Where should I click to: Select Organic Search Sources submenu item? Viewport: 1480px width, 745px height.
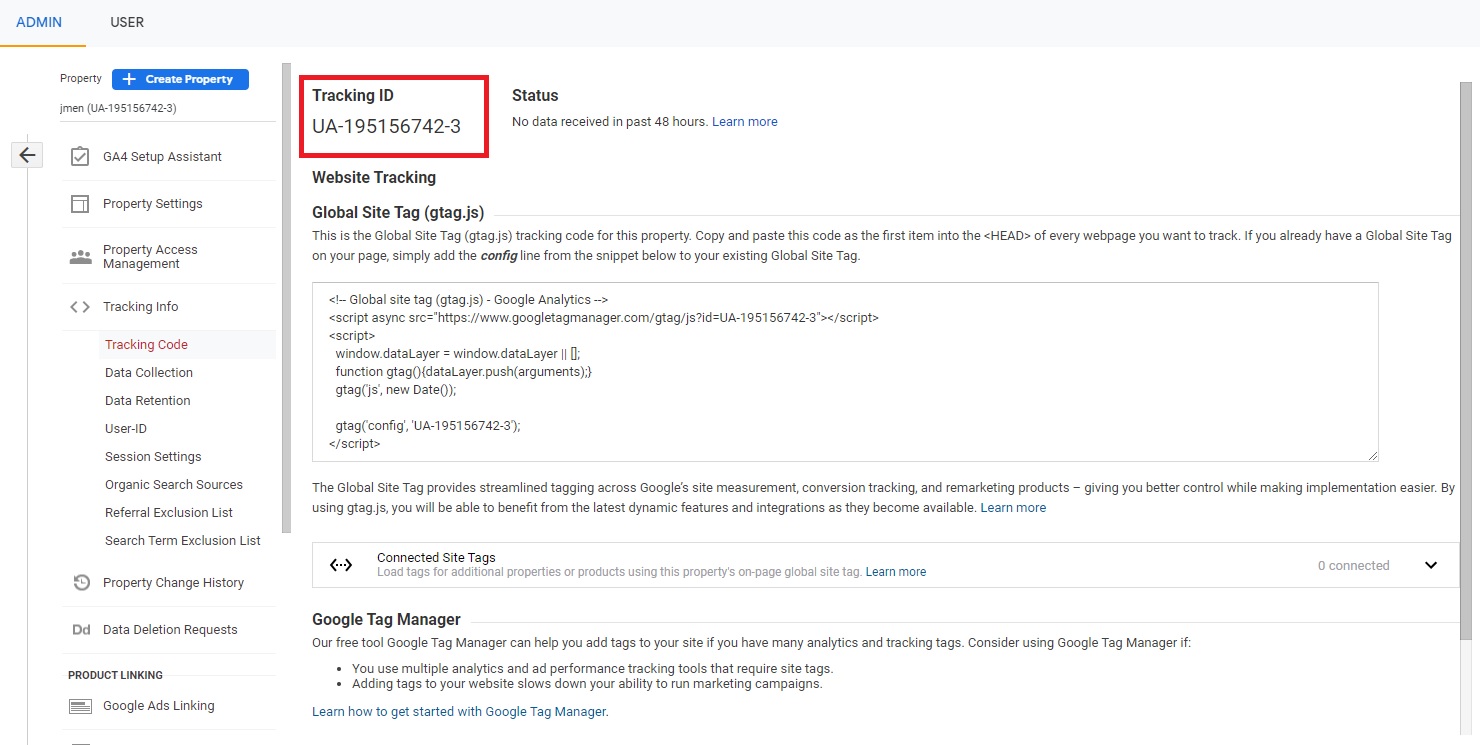[174, 484]
